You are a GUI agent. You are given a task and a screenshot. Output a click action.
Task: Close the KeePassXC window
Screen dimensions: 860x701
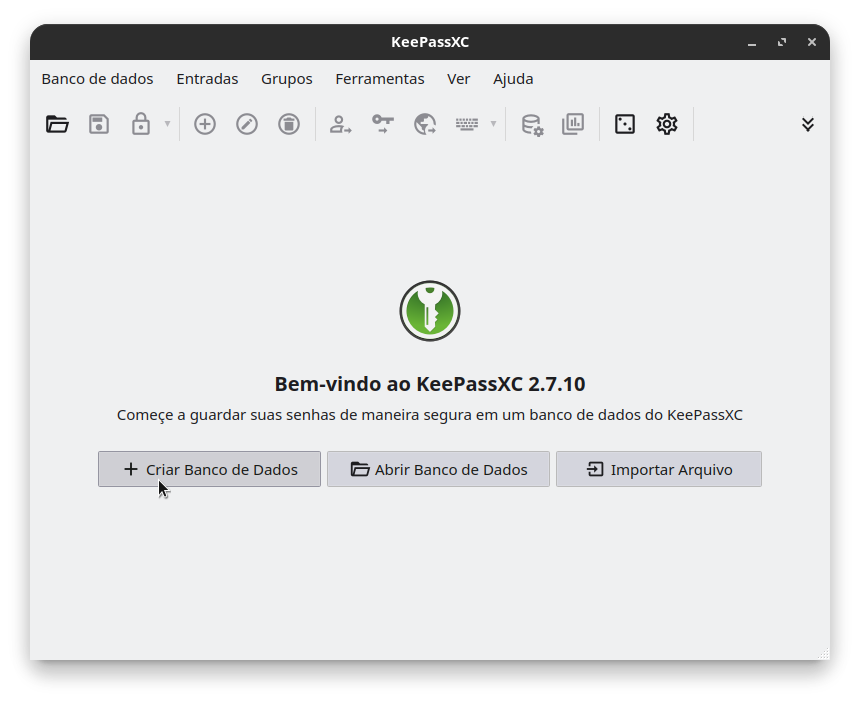(812, 42)
